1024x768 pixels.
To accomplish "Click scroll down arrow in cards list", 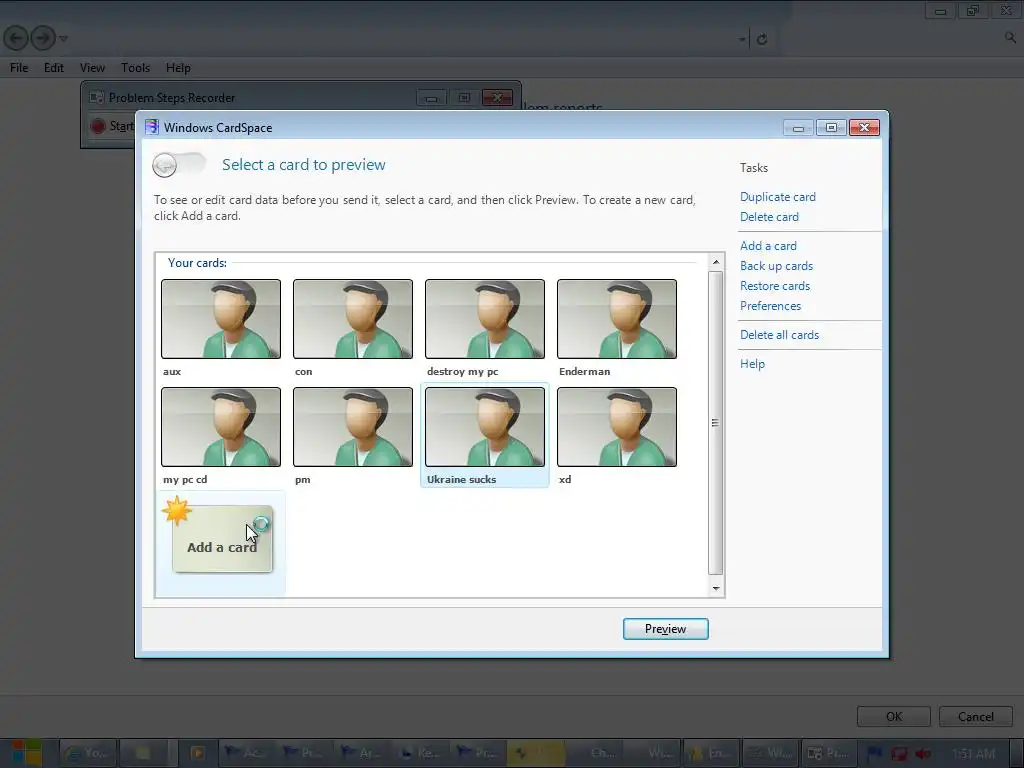I will point(716,588).
